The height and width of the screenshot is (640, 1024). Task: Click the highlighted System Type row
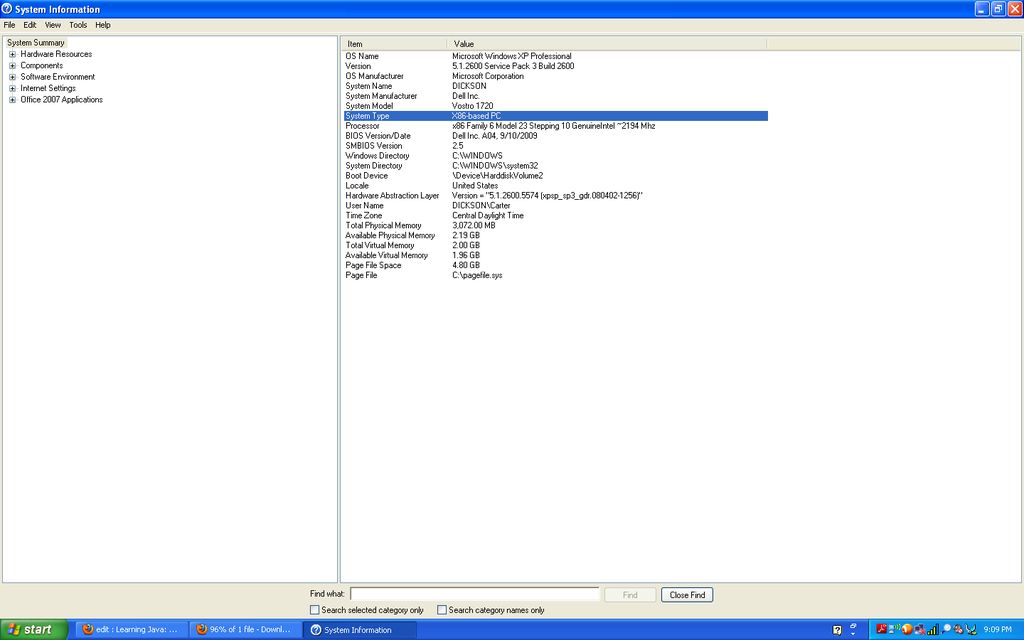click(x=556, y=116)
